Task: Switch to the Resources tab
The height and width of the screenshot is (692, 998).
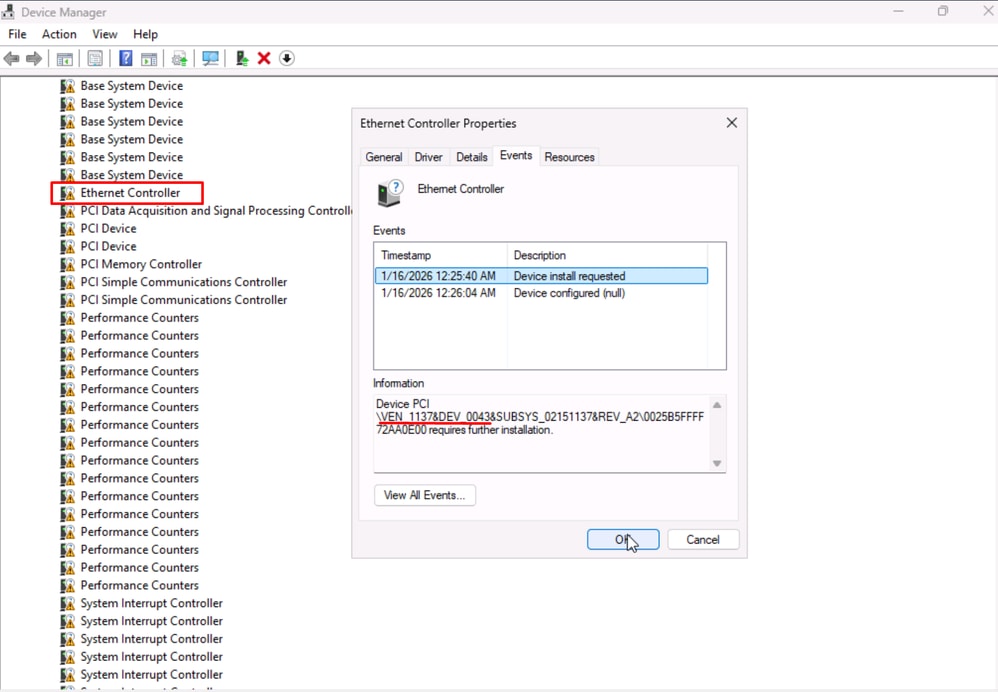Action: coord(569,156)
